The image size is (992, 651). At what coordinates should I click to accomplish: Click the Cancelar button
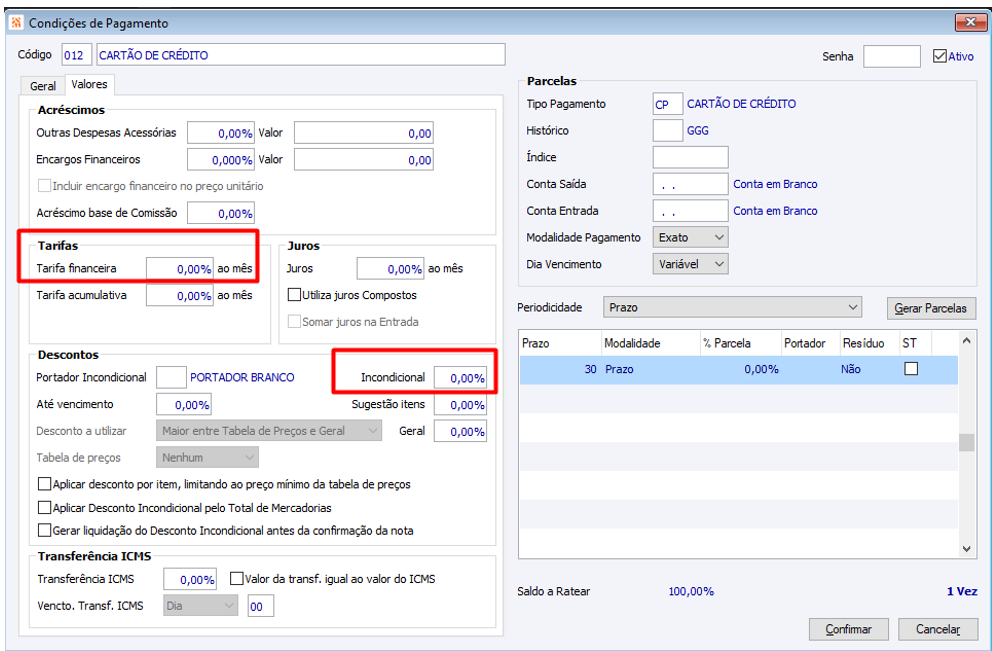[x=938, y=629]
